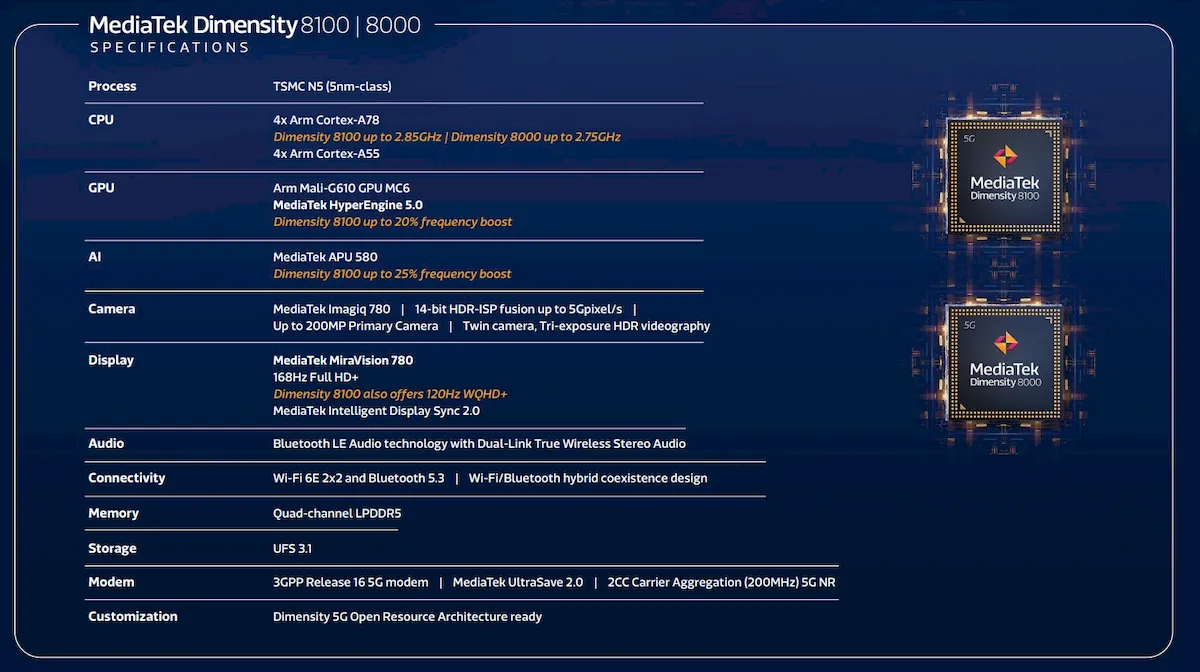This screenshot has width=1200, height=672.
Task: Select 'UFS 3.1' text
Action: click(x=293, y=548)
